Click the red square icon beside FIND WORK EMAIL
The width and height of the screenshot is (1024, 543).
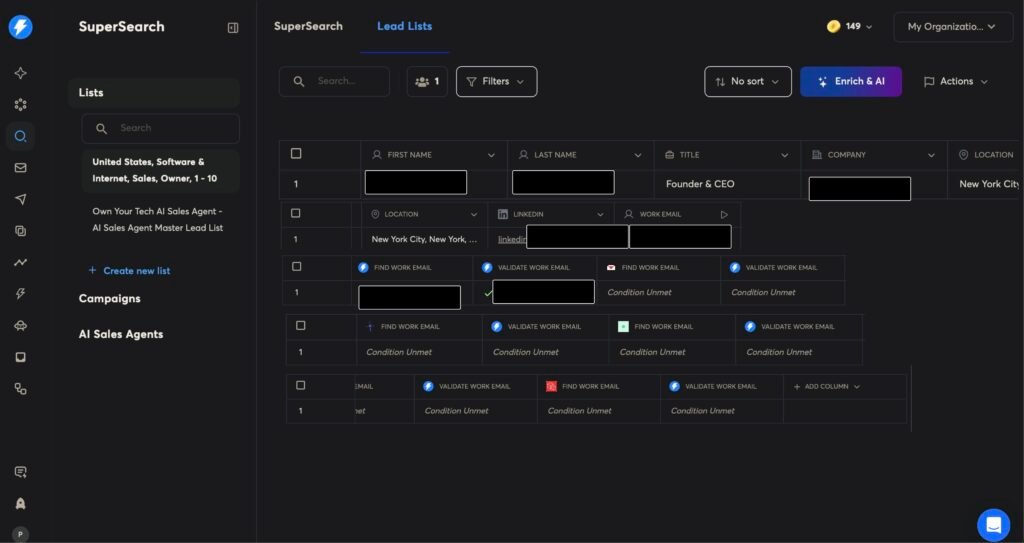pos(551,386)
